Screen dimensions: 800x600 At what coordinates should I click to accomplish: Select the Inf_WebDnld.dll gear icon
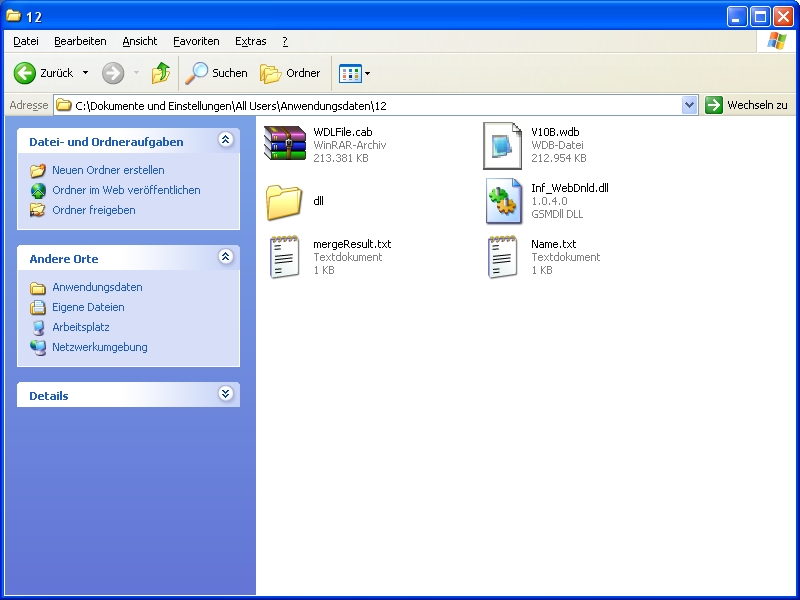(x=504, y=201)
